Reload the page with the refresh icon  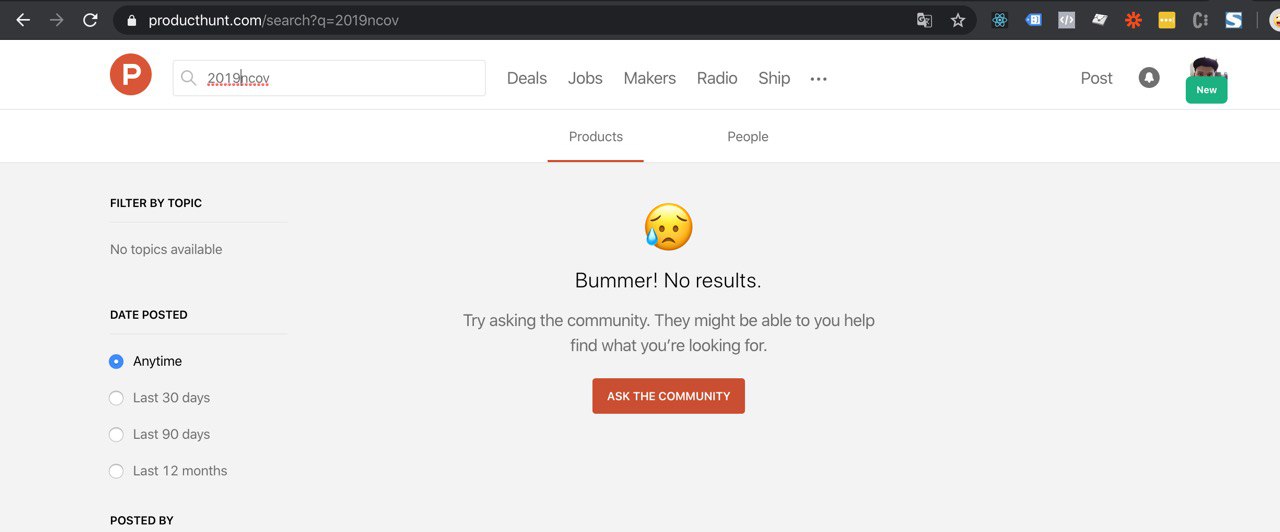coord(91,20)
